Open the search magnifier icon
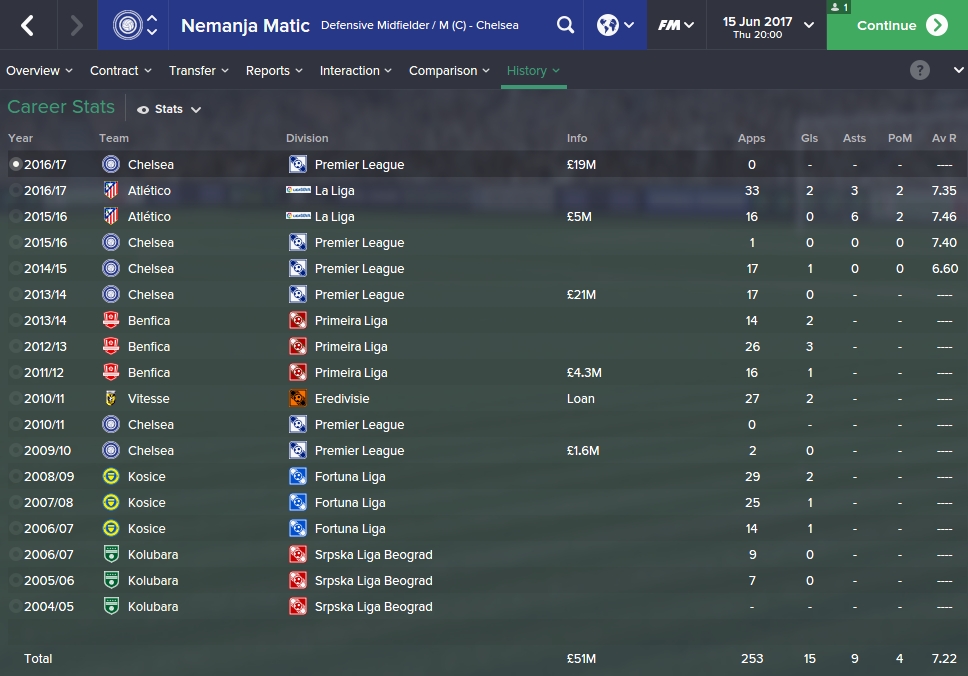The width and height of the screenshot is (968, 676). pos(566,25)
